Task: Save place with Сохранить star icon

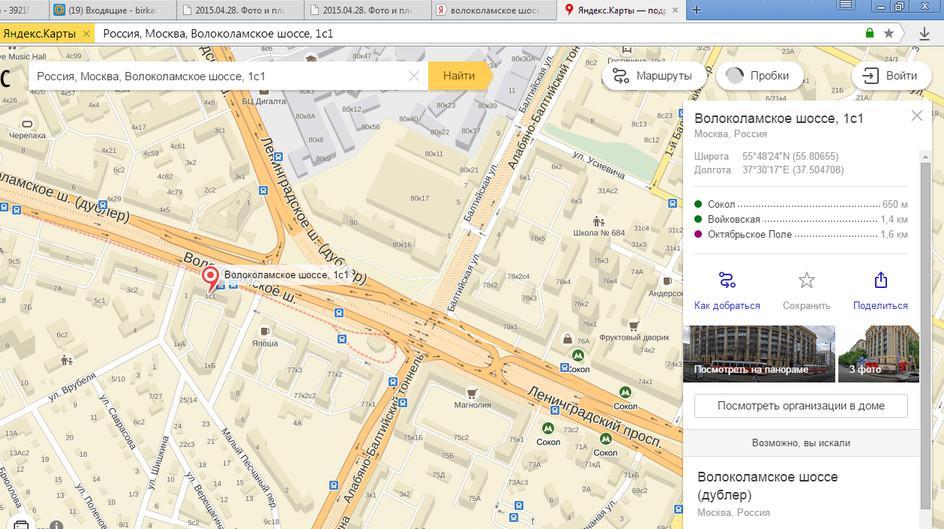Action: tap(806, 280)
